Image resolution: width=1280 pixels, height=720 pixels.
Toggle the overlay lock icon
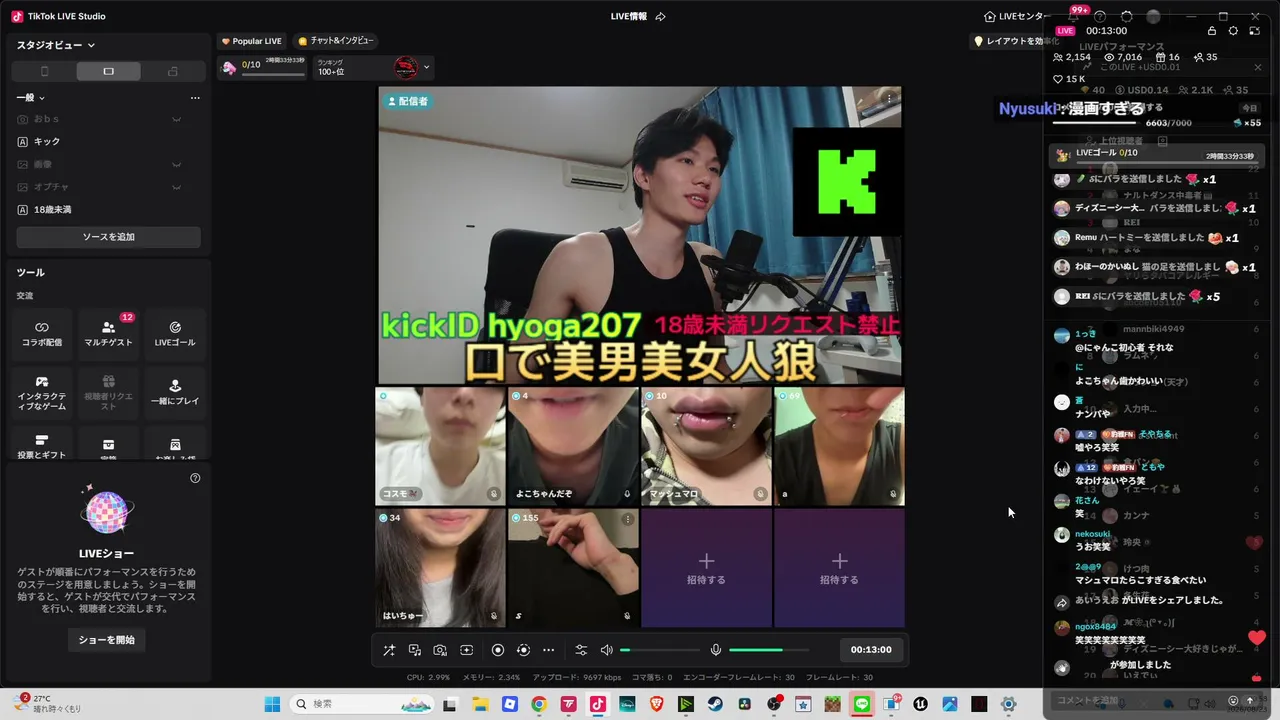coord(1212,31)
